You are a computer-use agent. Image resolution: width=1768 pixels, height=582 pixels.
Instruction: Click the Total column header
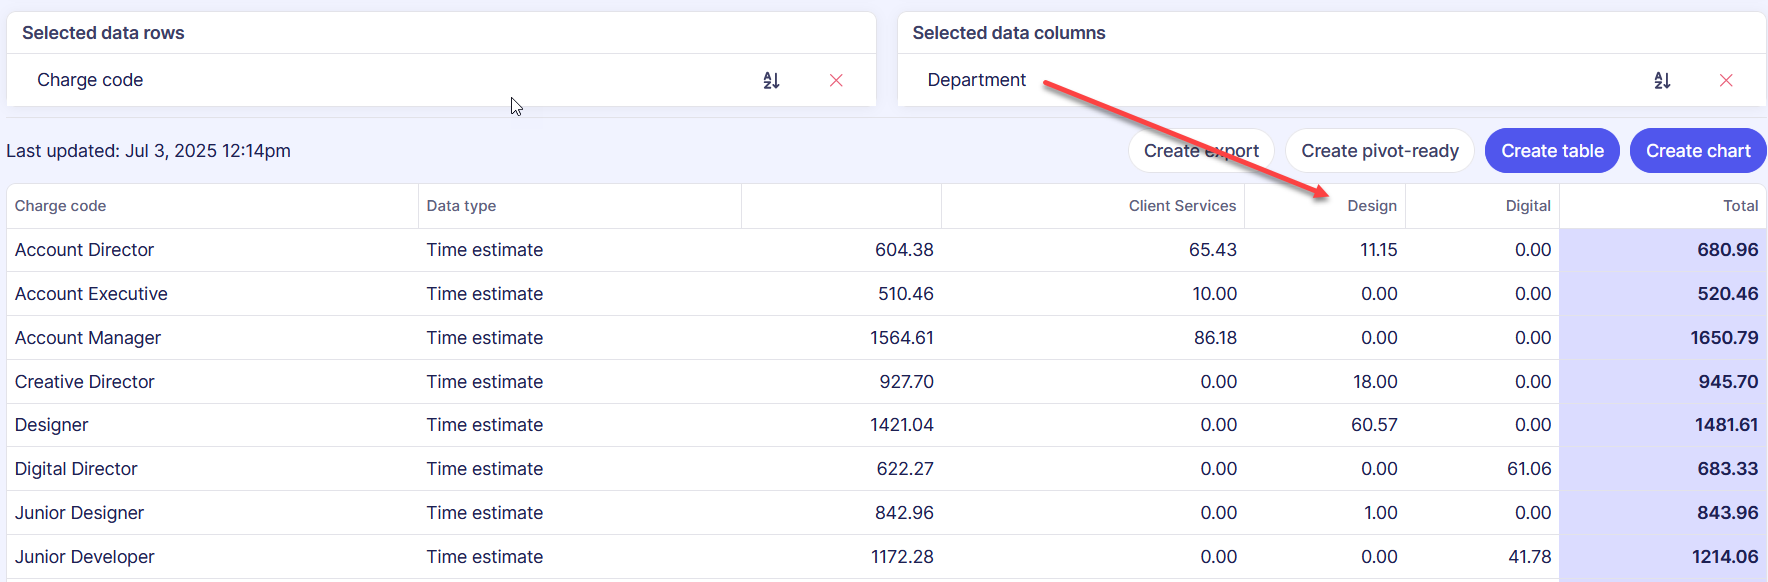click(x=1740, y=206)
